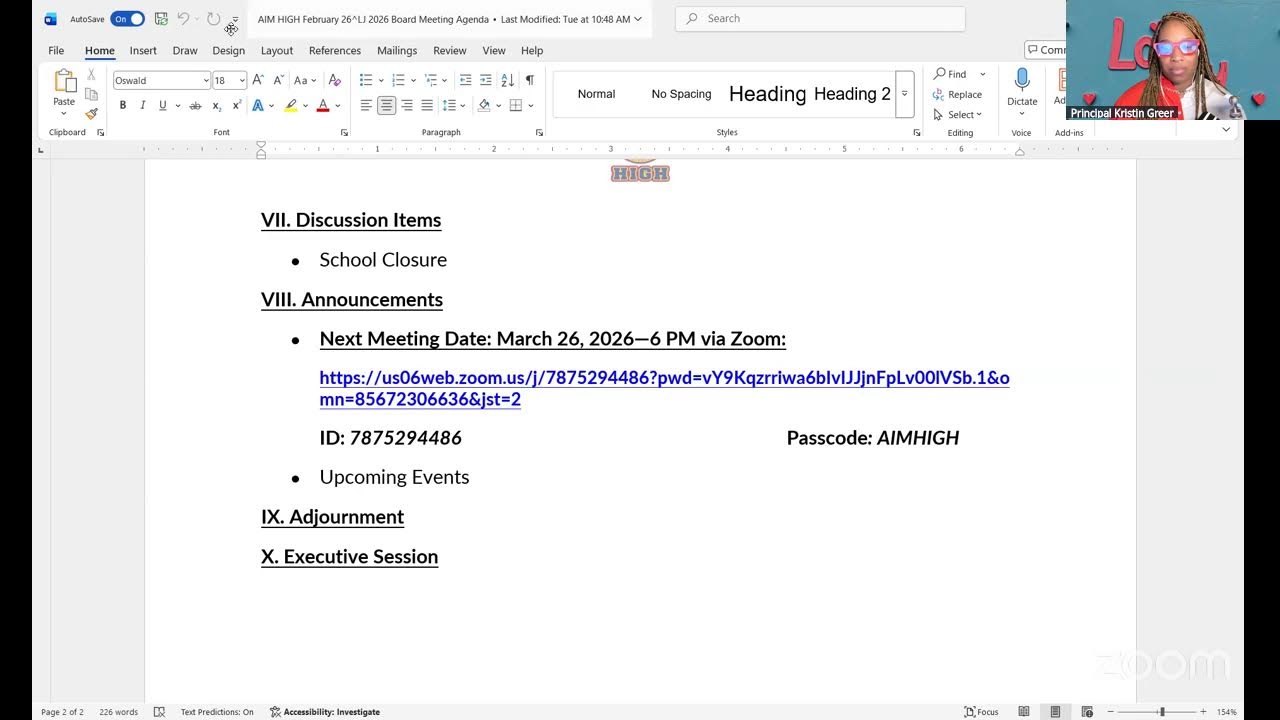Clear all formatting with the eraser A icon

(335, 80)
